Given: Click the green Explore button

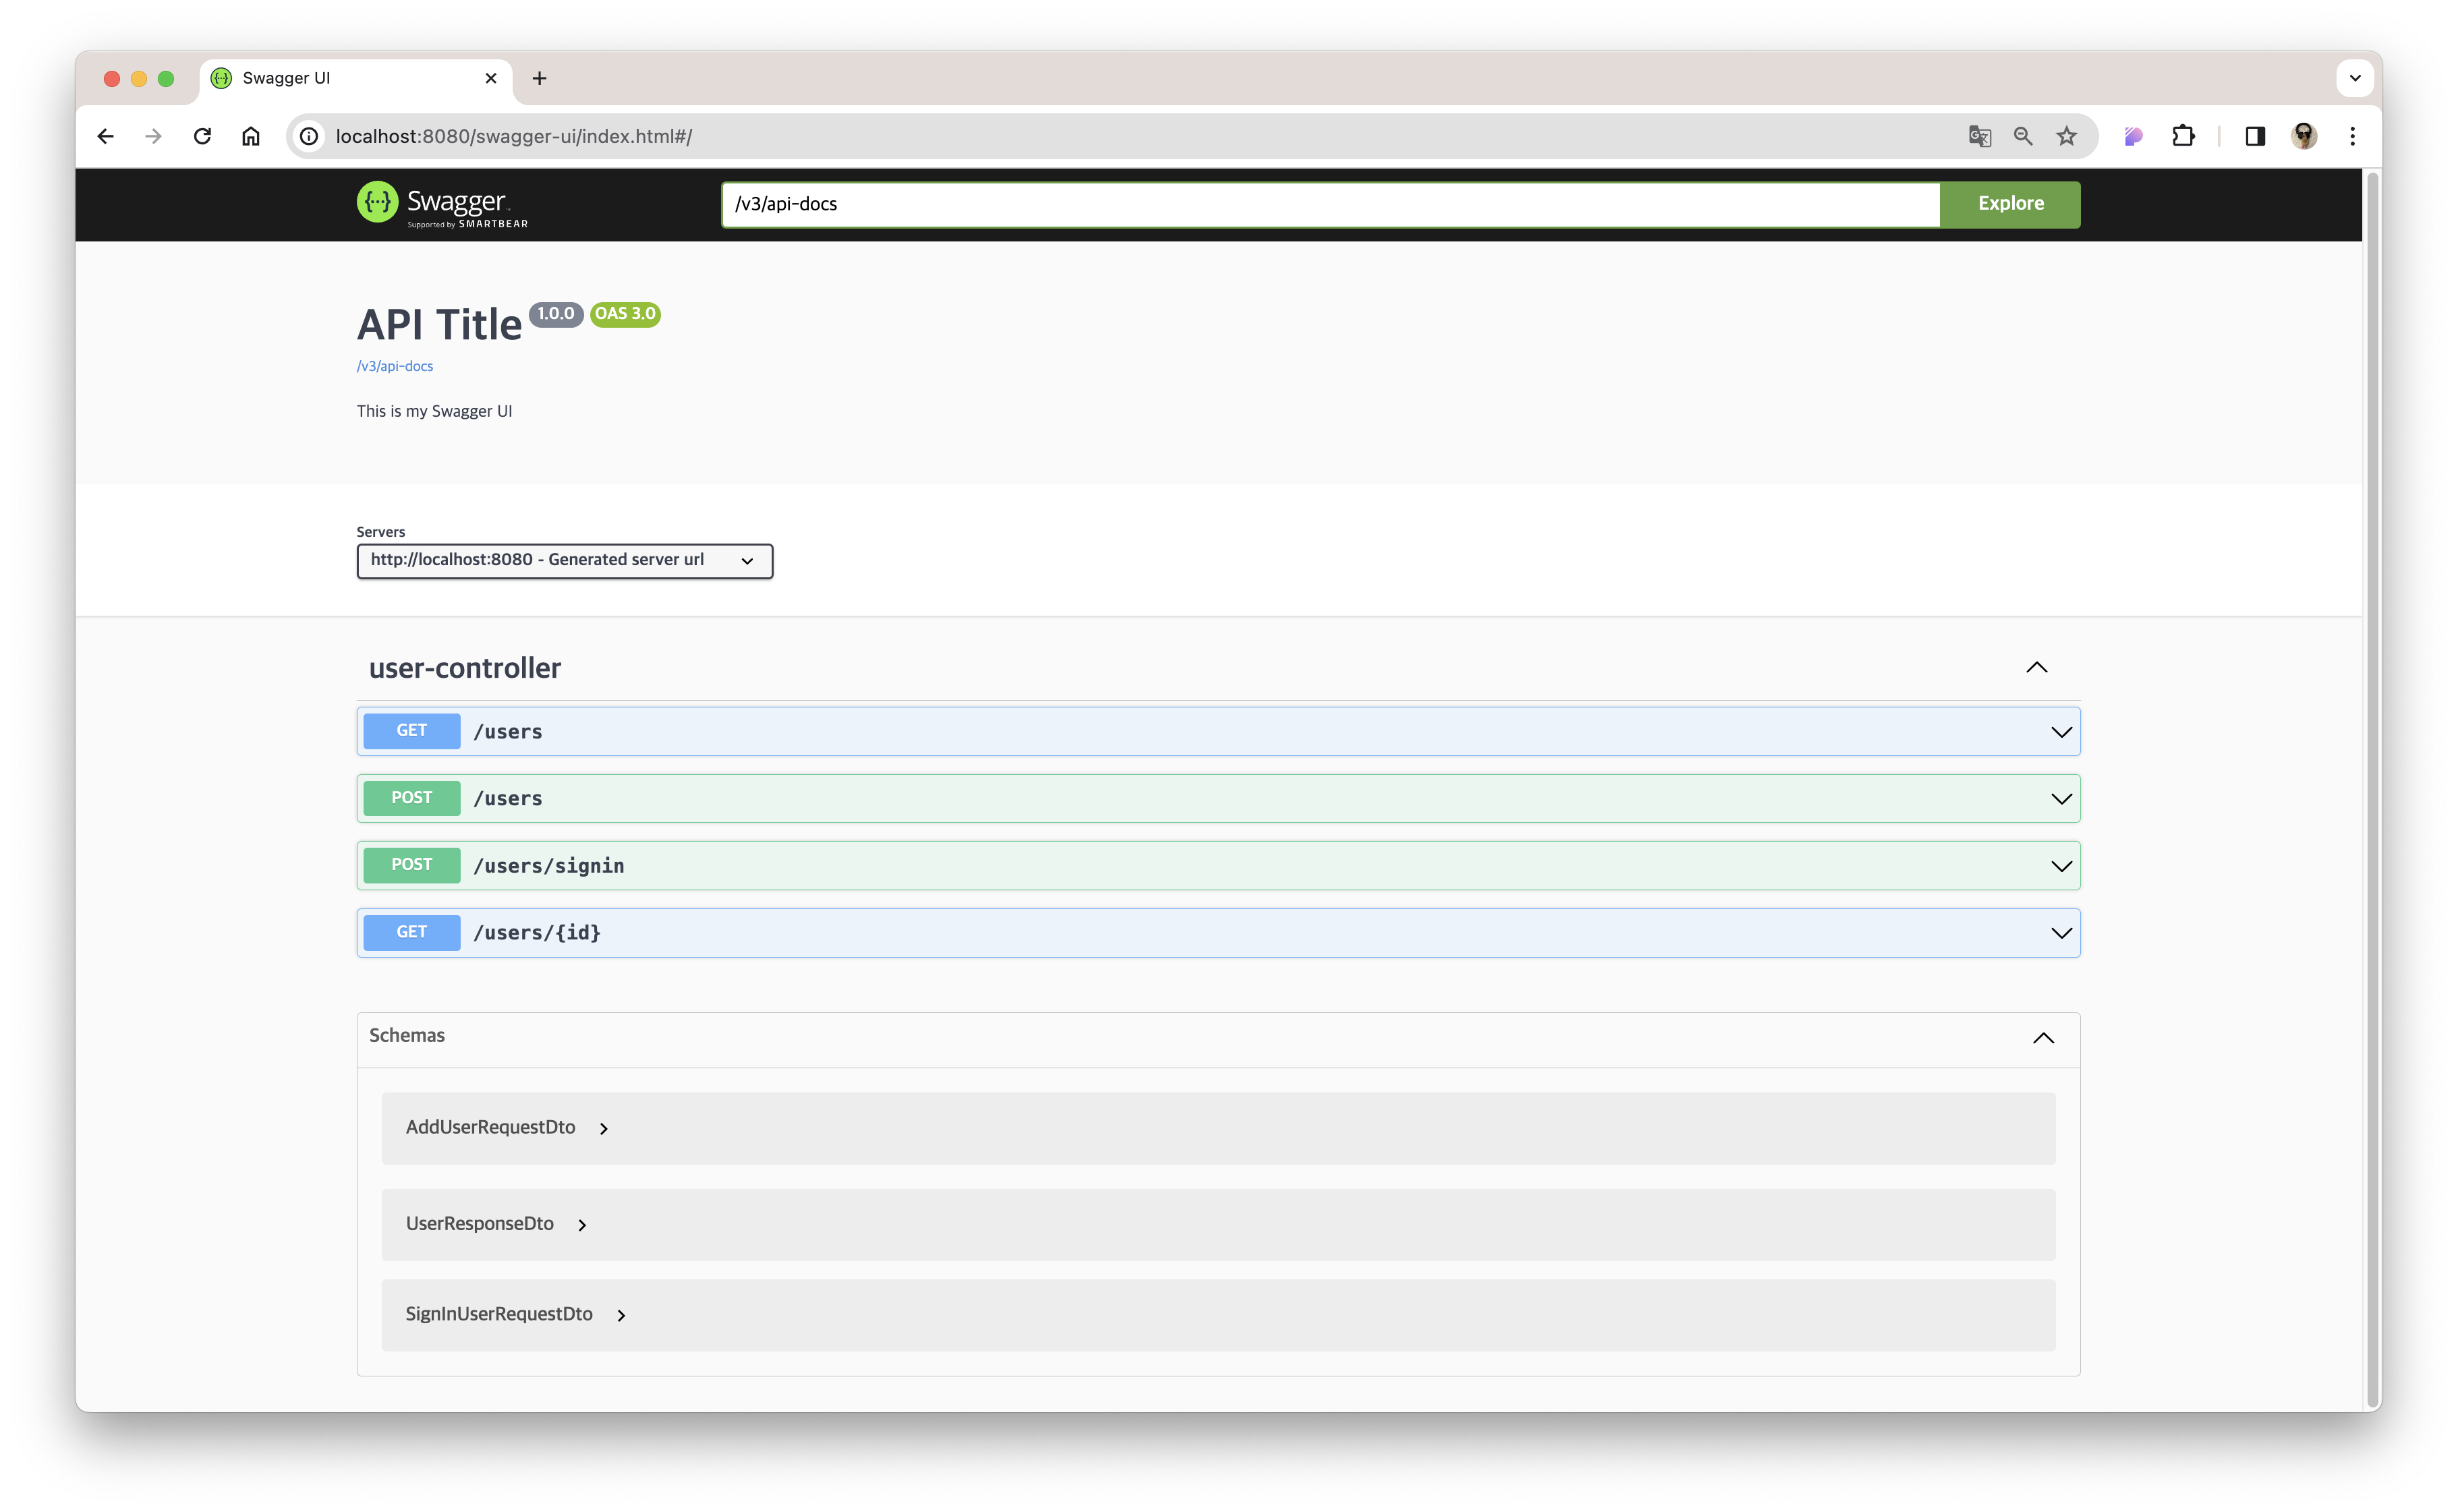Looking at the screenshot, I should pyautogui.click(x=2010, y=204).
